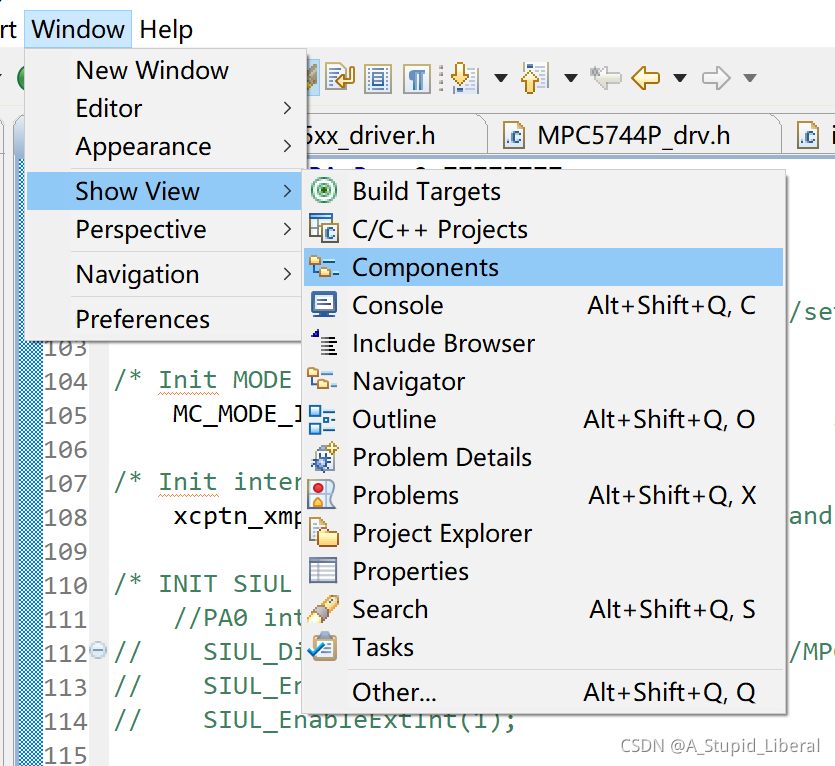Click the Forward navigation arrow
The height and width of the screenshot is (766, 835).
716,78
